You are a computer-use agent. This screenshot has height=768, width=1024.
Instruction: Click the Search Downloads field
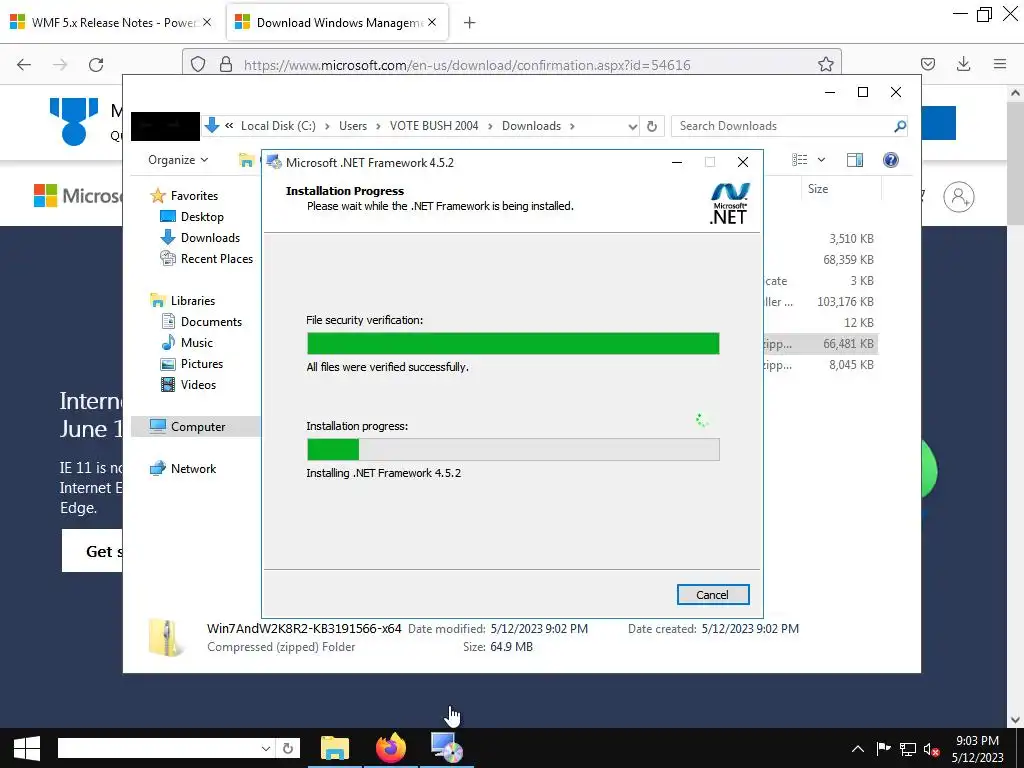click(782, 126)
